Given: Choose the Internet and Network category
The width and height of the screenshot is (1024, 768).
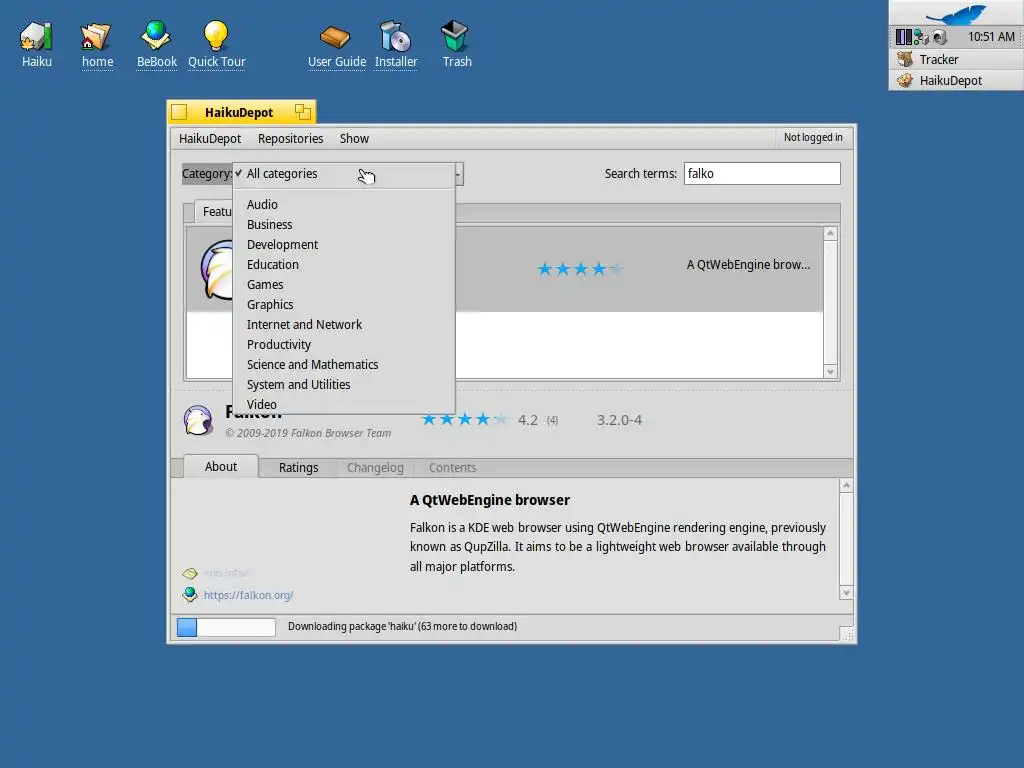Looking at the screenshot, I should coord(344,325).
